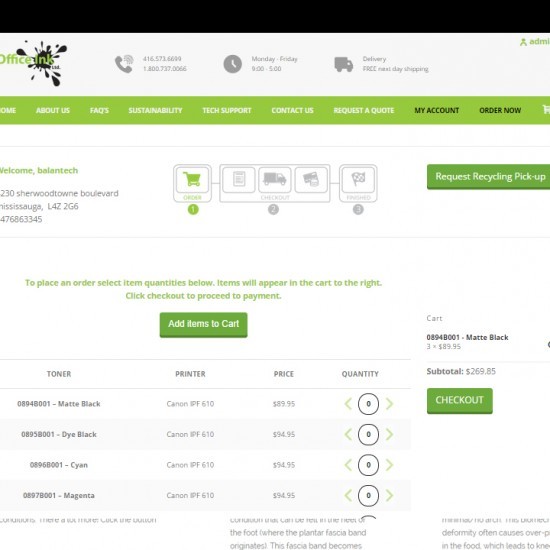Increase Cyan toner quantity with right arrow

389,465
